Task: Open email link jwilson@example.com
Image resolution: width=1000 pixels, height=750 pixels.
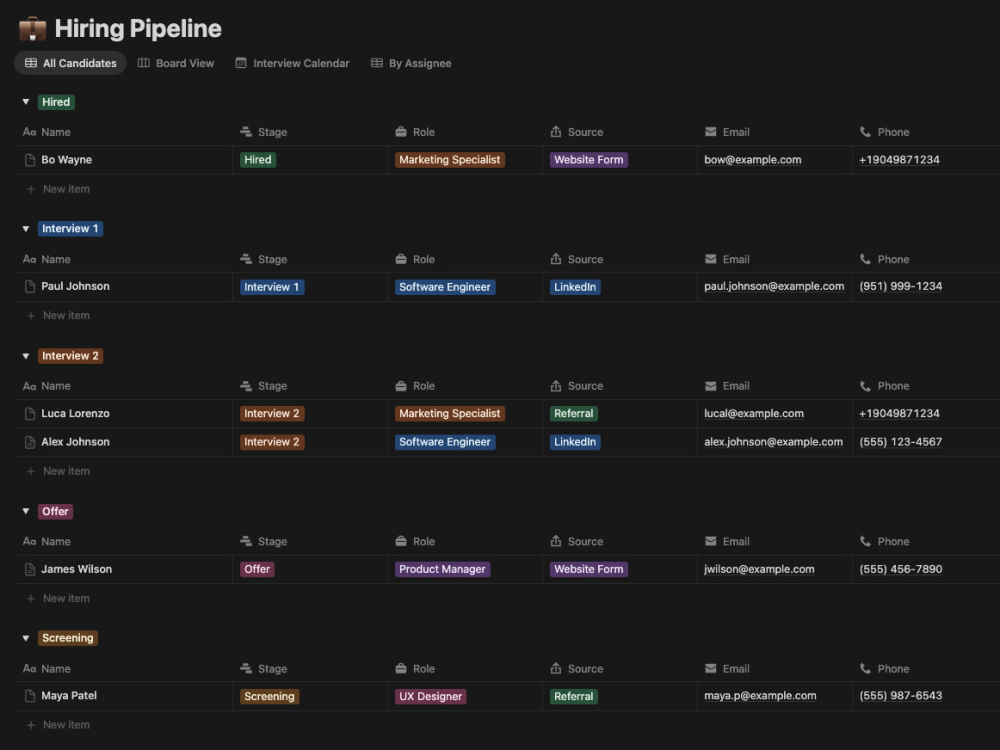Action: 759,570
